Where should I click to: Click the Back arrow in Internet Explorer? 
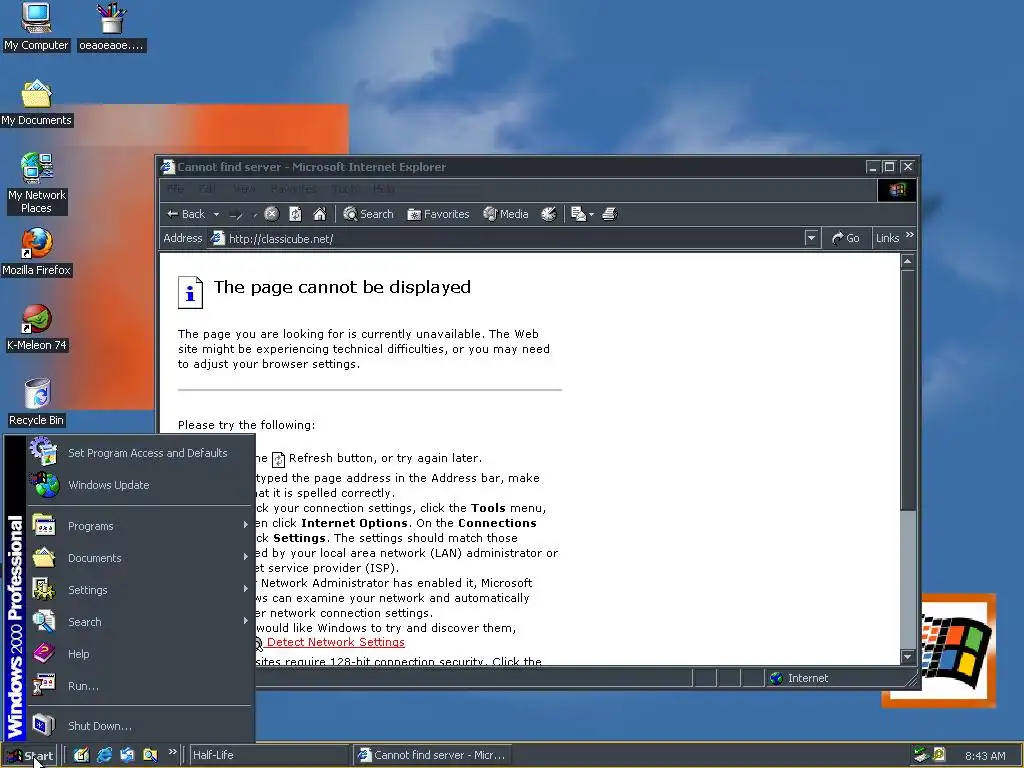click(x=185, y=214)
